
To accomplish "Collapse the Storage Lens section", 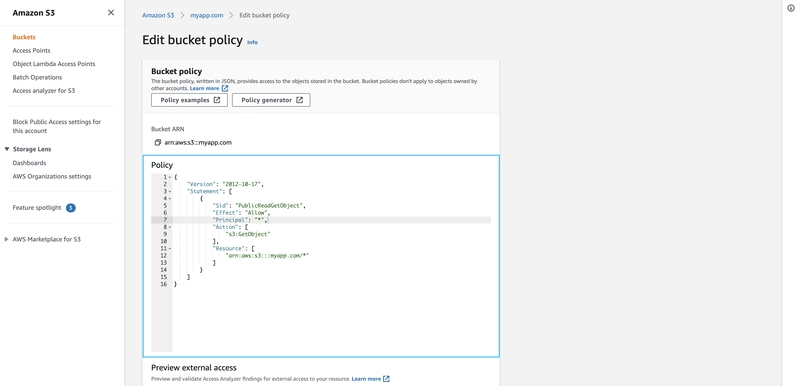I will (7, 149).
